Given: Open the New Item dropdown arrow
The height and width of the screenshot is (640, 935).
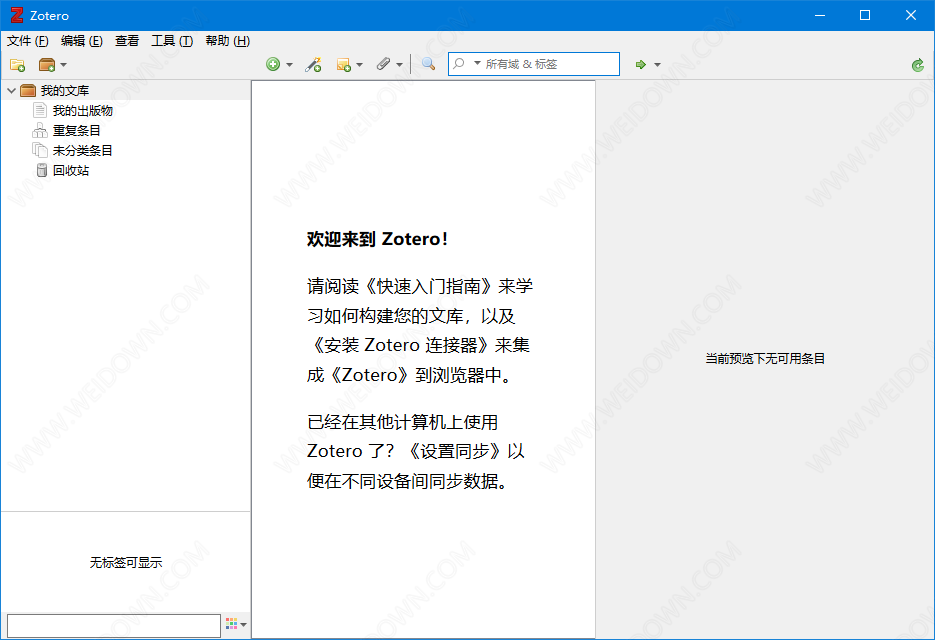Looking at the screenshot, I should pyautogui.click(x=290, y=64).
